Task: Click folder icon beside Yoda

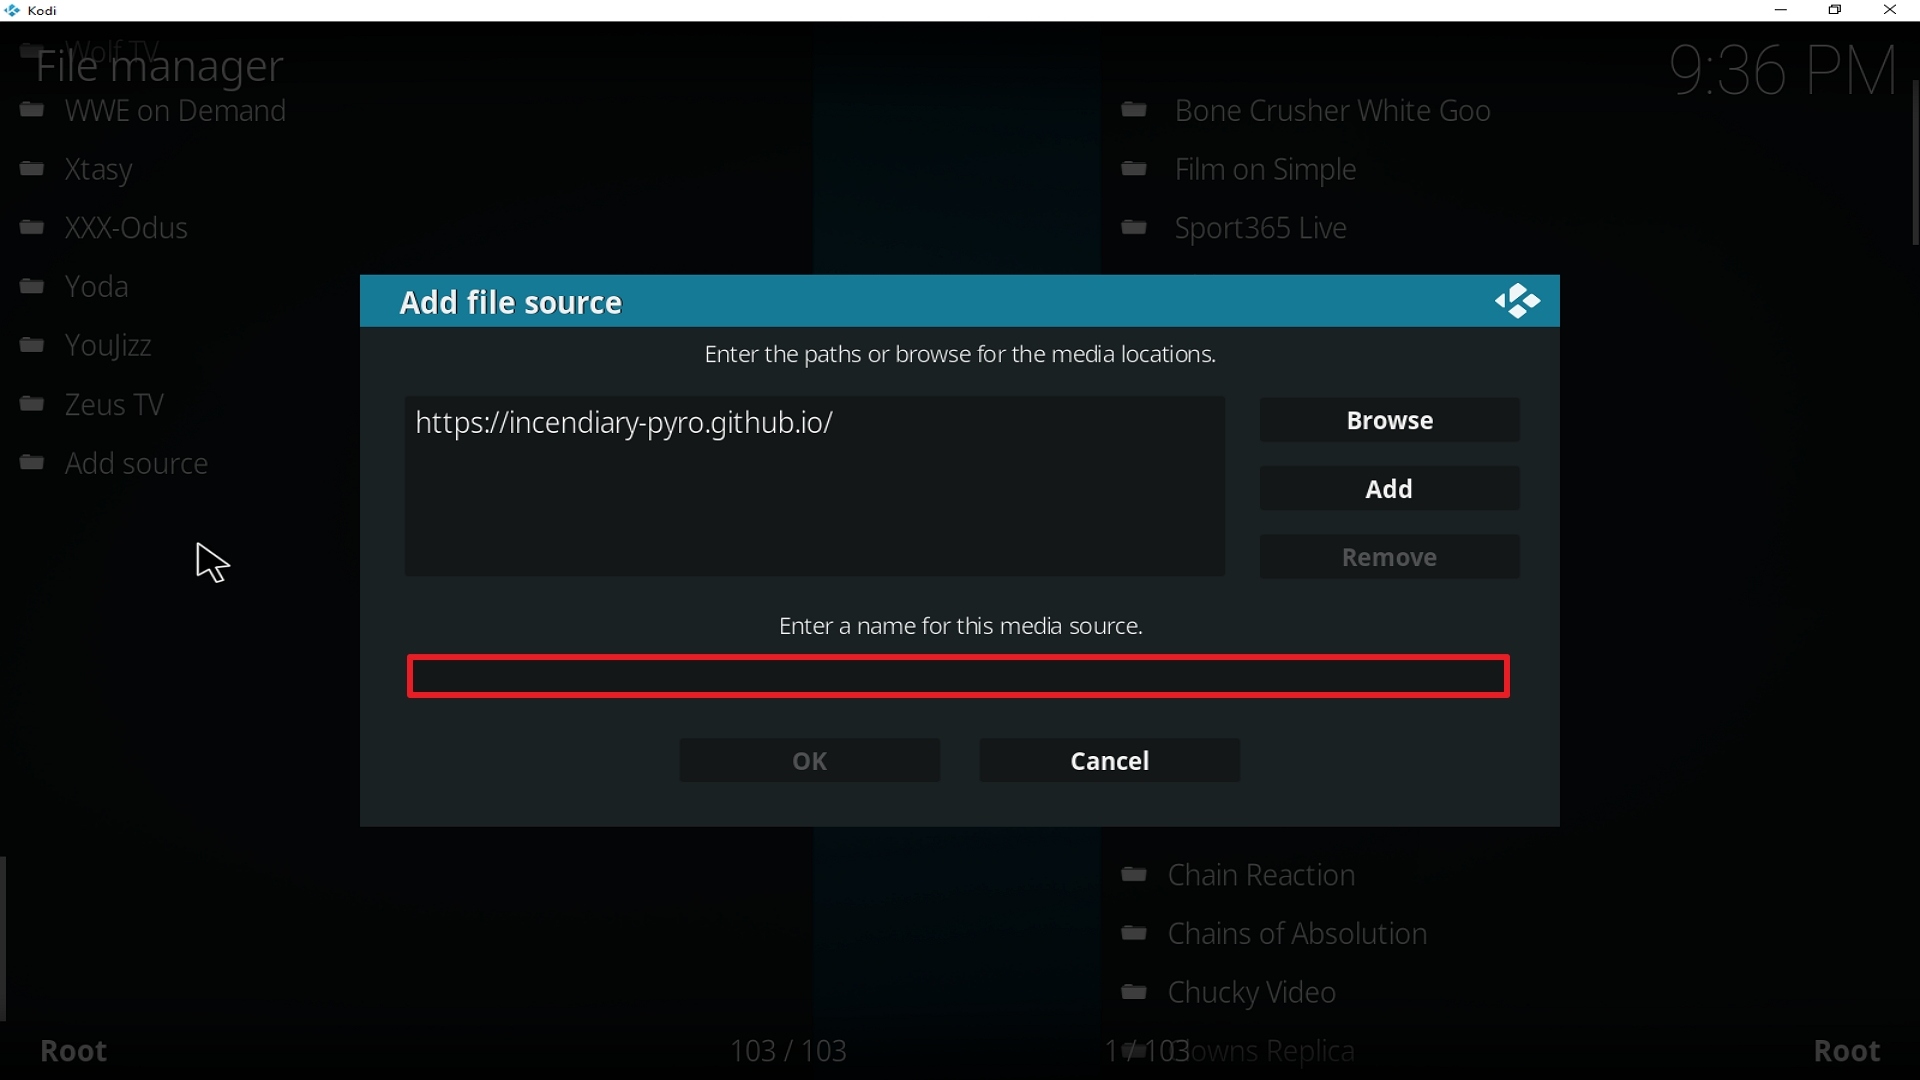Action: click(33, 288)
